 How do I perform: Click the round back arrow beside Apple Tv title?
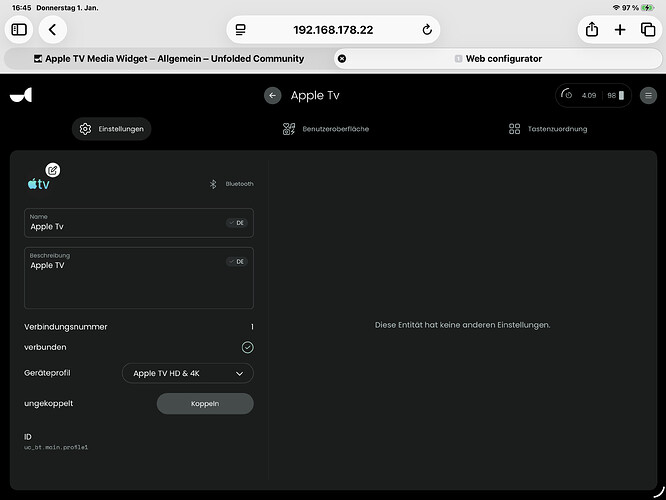(273, 96)
